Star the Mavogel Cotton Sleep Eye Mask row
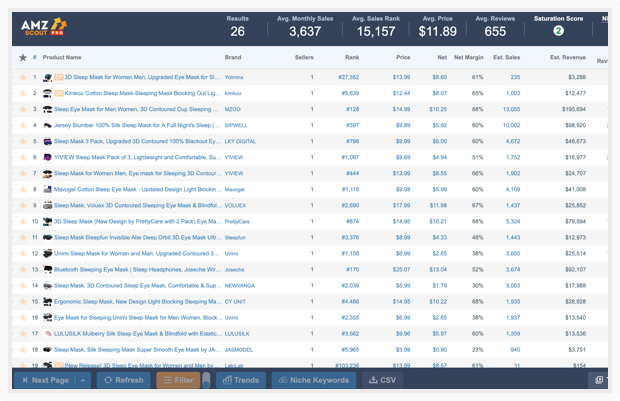This screenshot has height=401, width=620. (x=23, y=189)
